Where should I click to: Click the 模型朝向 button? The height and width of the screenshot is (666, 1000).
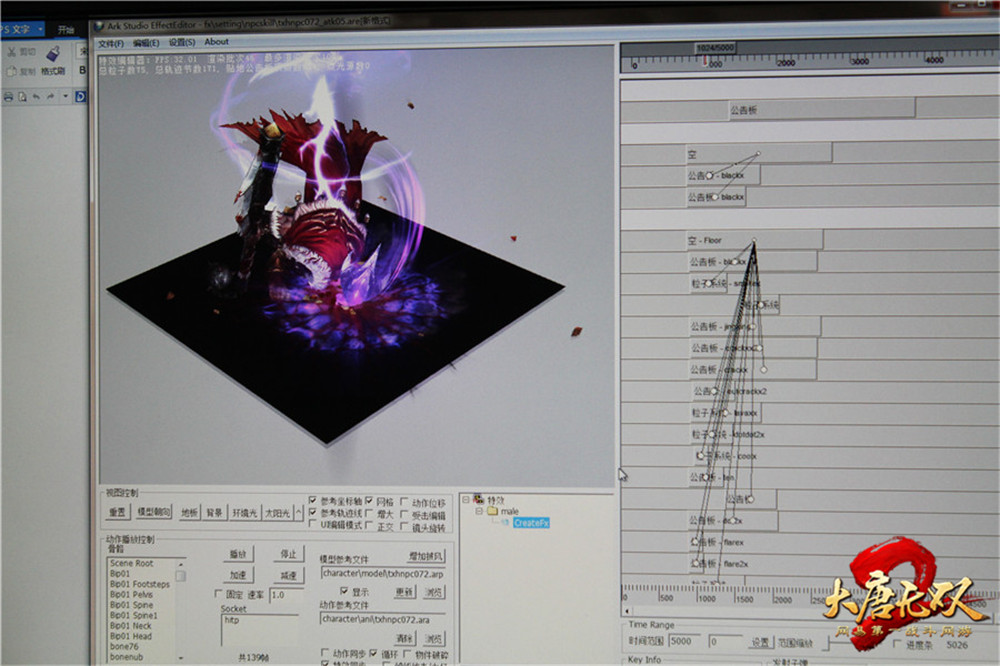pos(154,512)
